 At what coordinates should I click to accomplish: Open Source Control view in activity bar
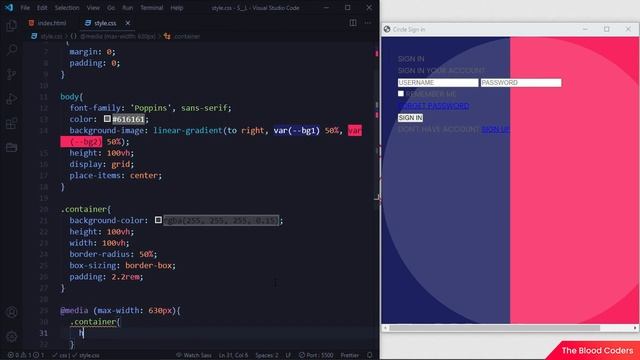click(11, 74)
